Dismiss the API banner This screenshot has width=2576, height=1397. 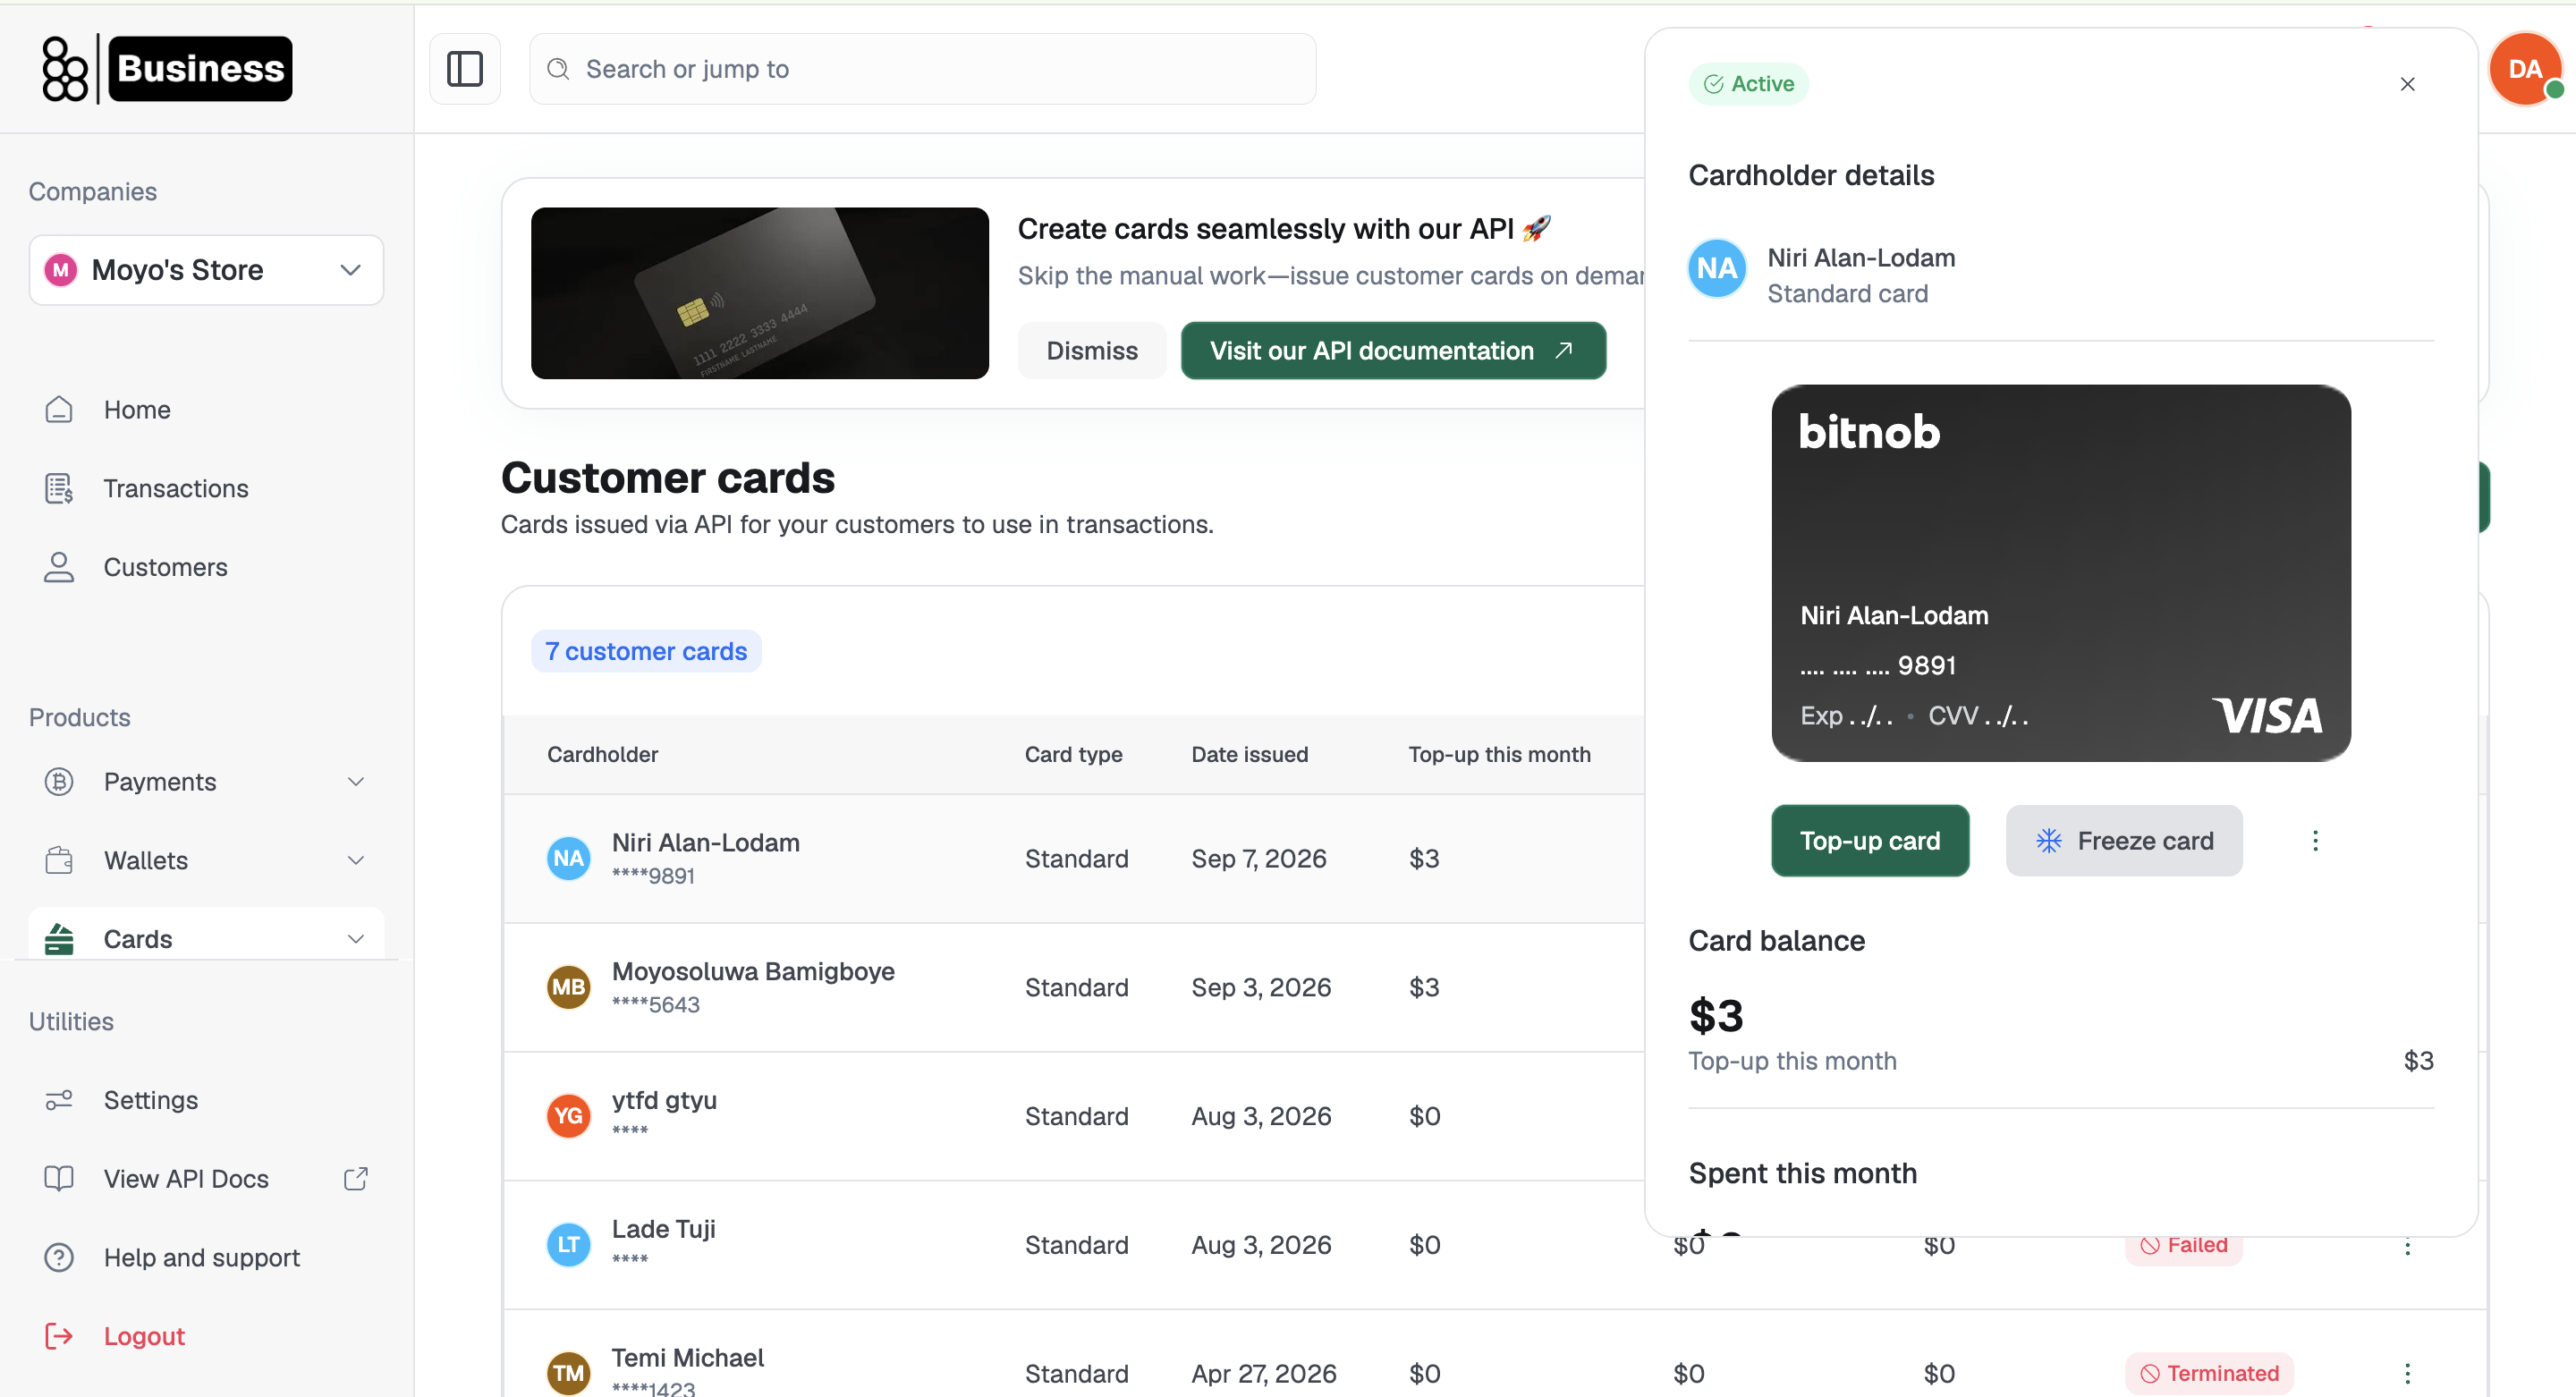(x=1092, y=351)
